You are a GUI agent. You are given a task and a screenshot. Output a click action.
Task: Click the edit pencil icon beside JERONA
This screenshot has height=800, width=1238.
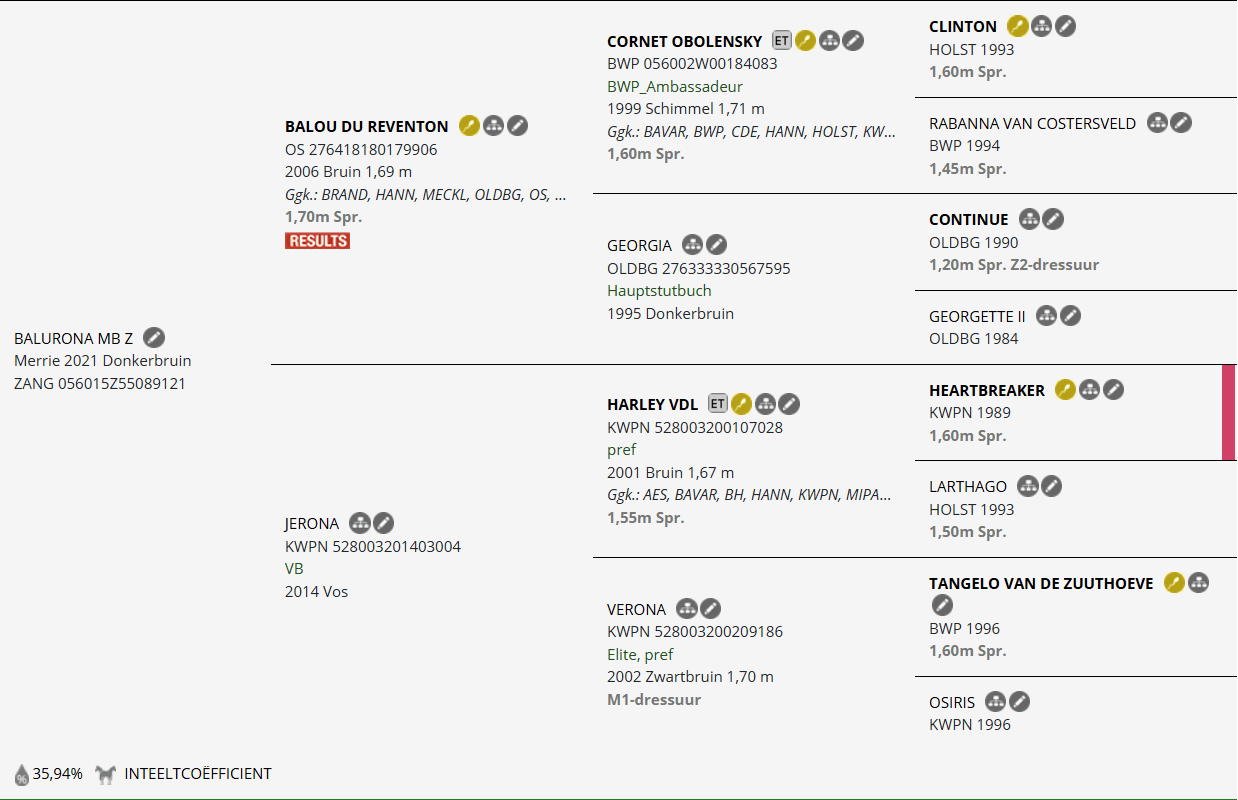tap(383, 523)
